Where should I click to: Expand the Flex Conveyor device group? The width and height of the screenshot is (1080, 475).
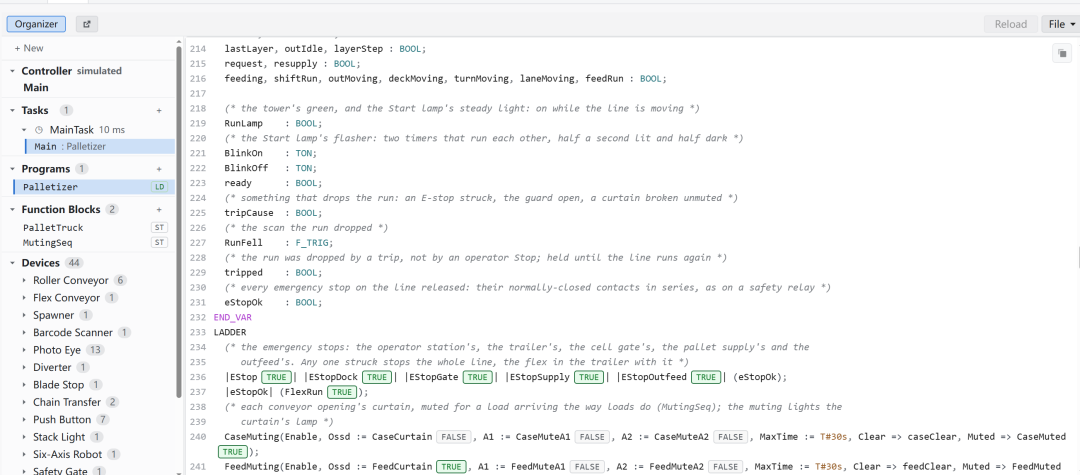point(25,298)
